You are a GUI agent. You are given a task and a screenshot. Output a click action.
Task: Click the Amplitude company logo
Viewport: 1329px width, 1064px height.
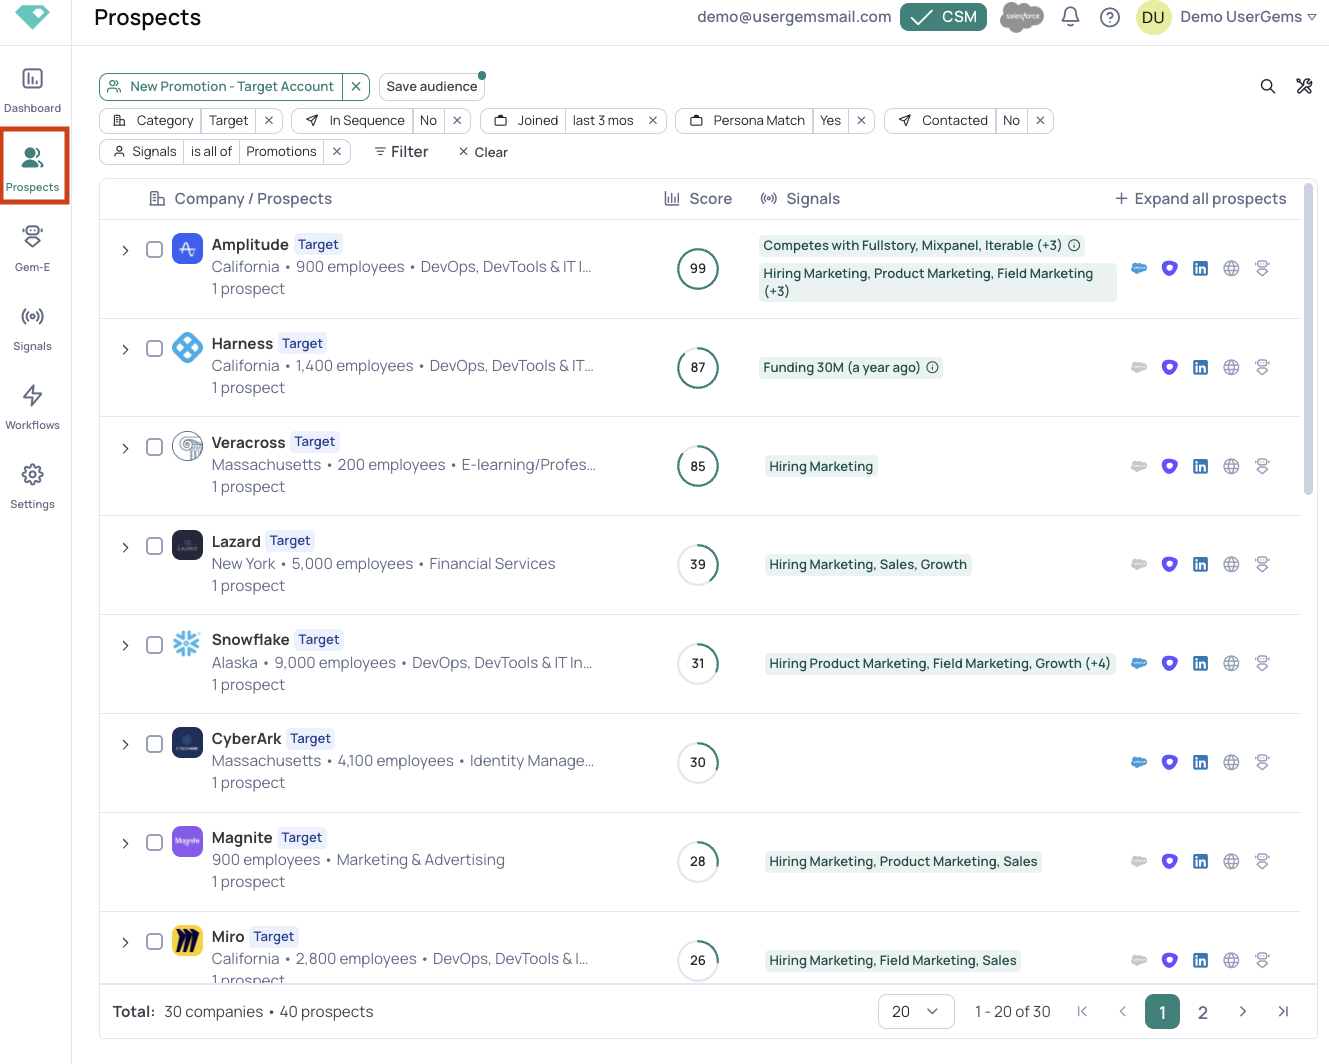[187, 248]
